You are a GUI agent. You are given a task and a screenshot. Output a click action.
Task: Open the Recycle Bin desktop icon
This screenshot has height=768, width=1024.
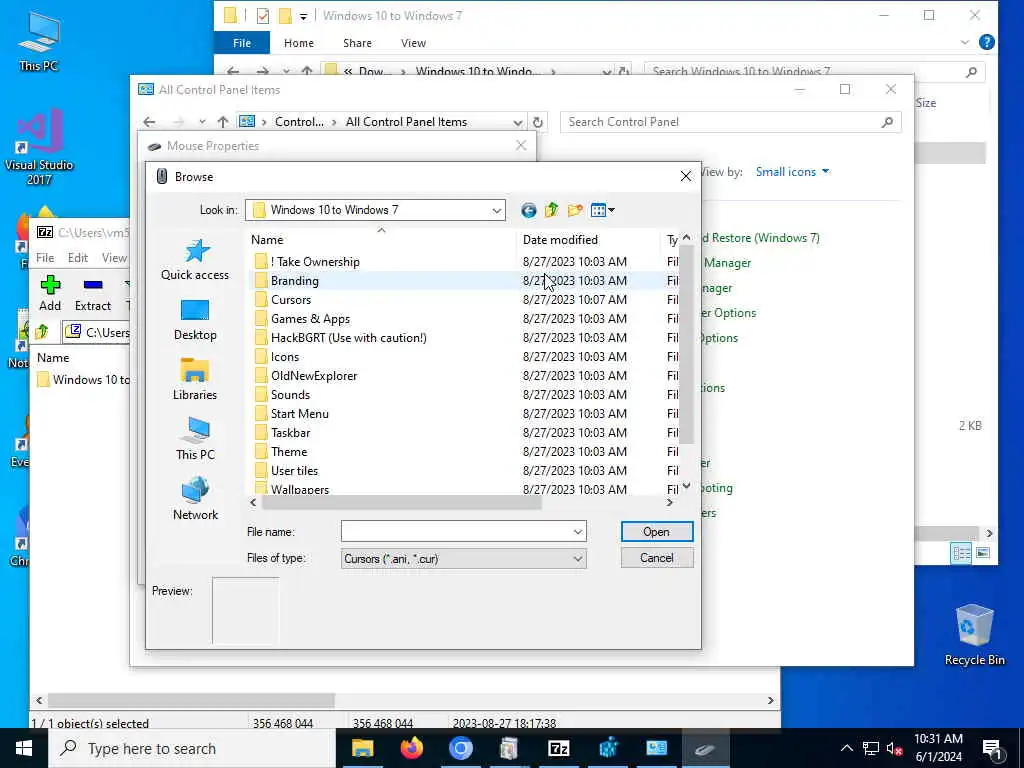[x=974, y=635]
